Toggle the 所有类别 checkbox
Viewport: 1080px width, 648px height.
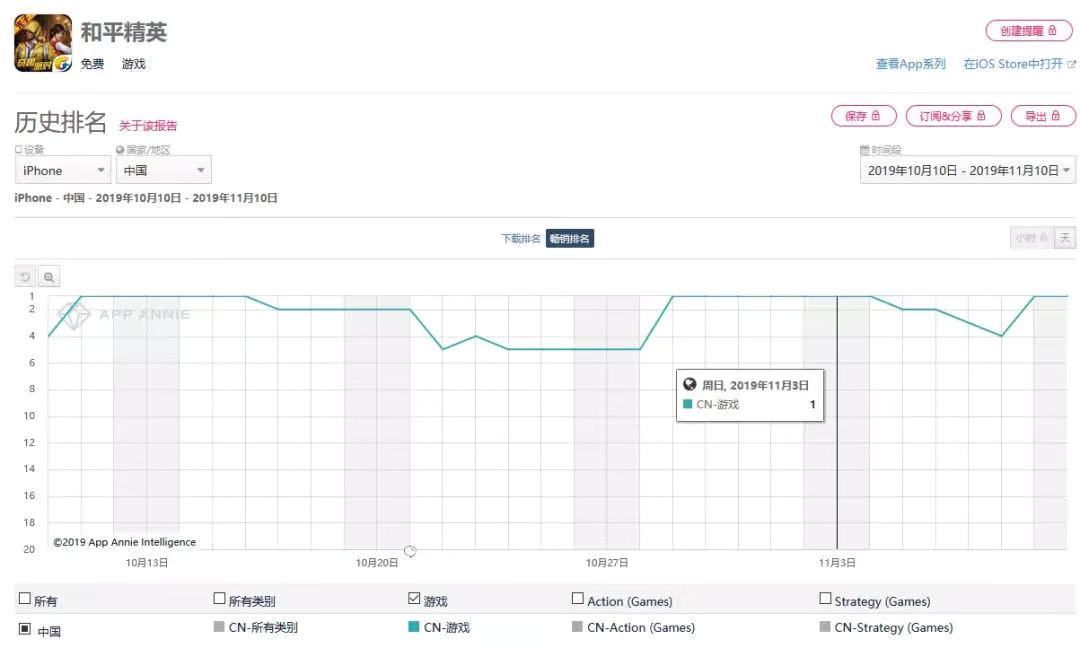[220, 598]
